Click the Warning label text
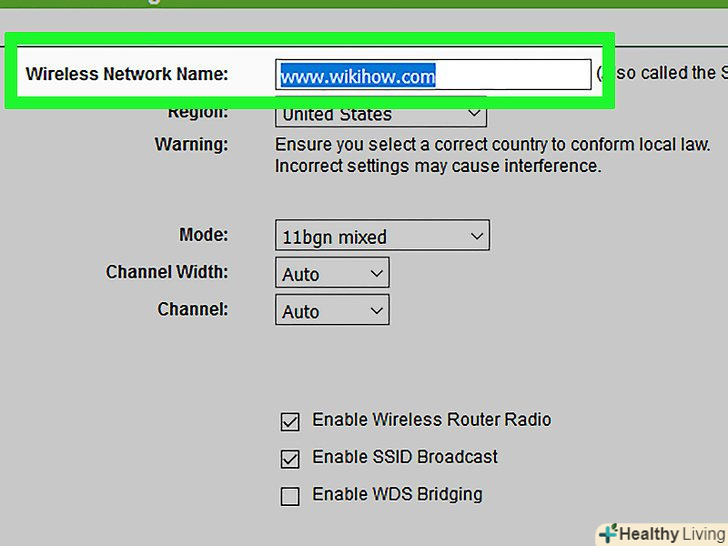The height and width of the screenshot is (546, 728). pos(191,144)
